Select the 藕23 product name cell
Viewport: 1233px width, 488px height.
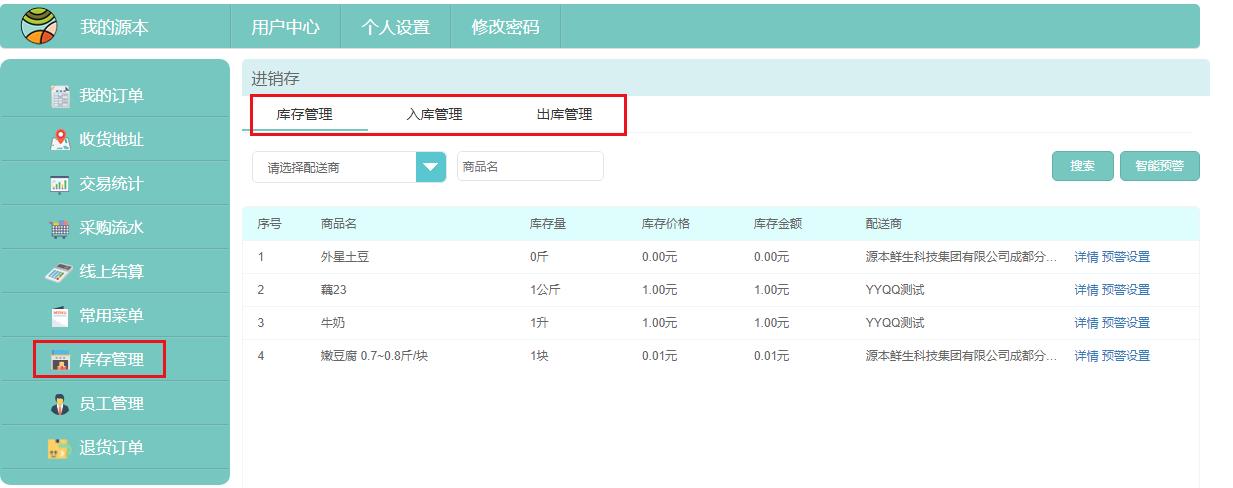[x=334, y=290]
